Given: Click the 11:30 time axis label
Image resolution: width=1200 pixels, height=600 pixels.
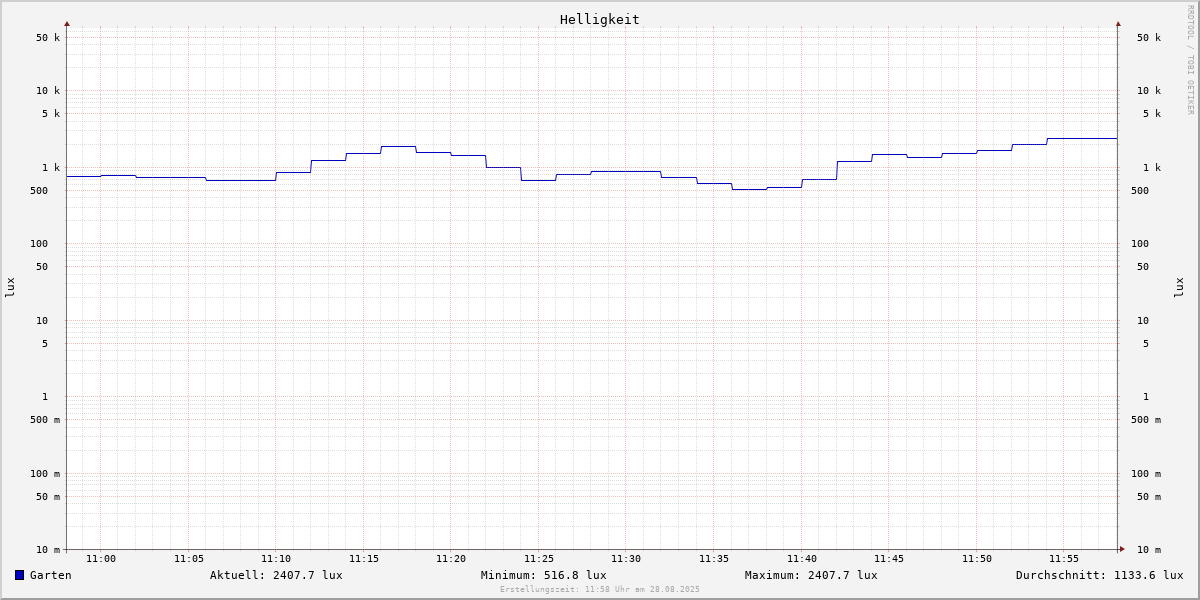Looking at the screenshot, I should [626, 559].
